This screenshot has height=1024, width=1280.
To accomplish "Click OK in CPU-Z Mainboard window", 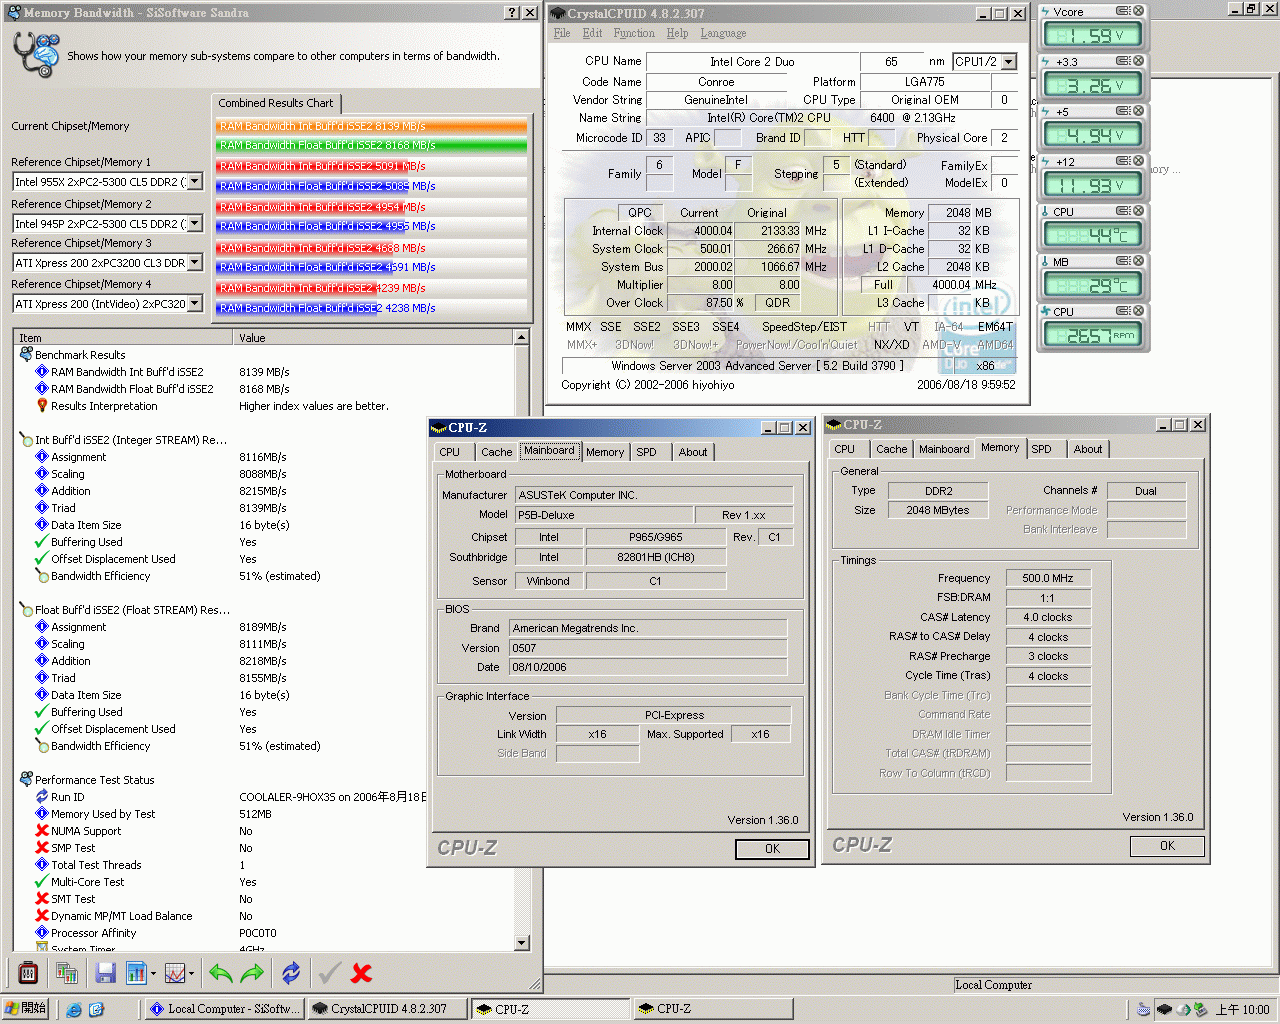I will 772,849.
